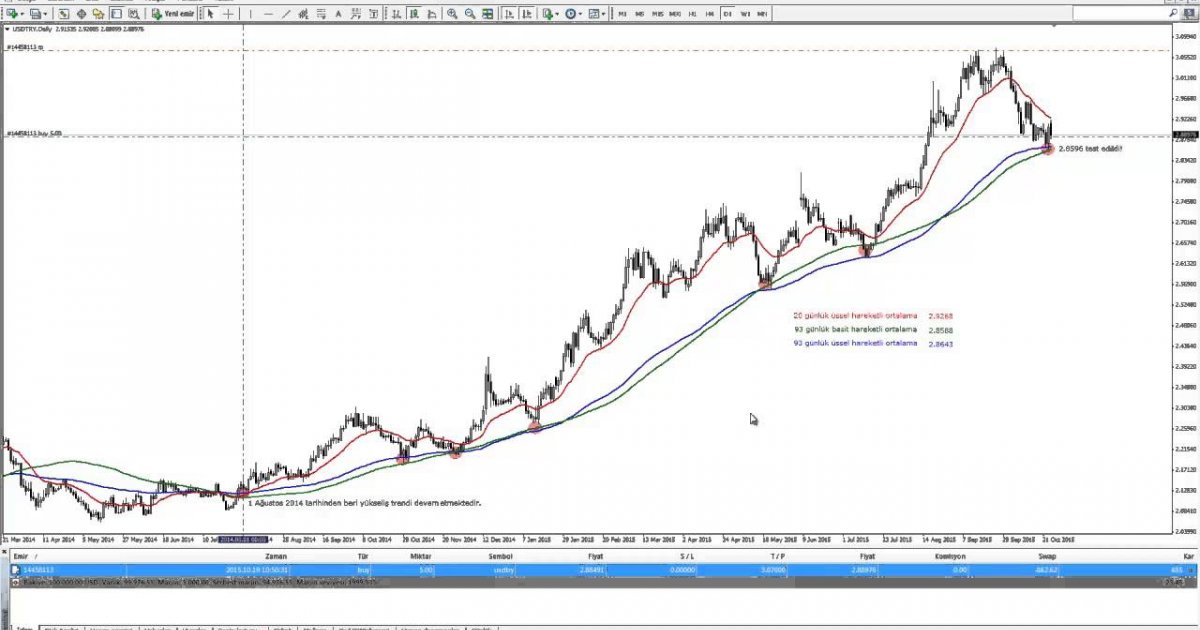Open the Templates icon
Viewport: 1200px width, 630px height.
[593, 14]
